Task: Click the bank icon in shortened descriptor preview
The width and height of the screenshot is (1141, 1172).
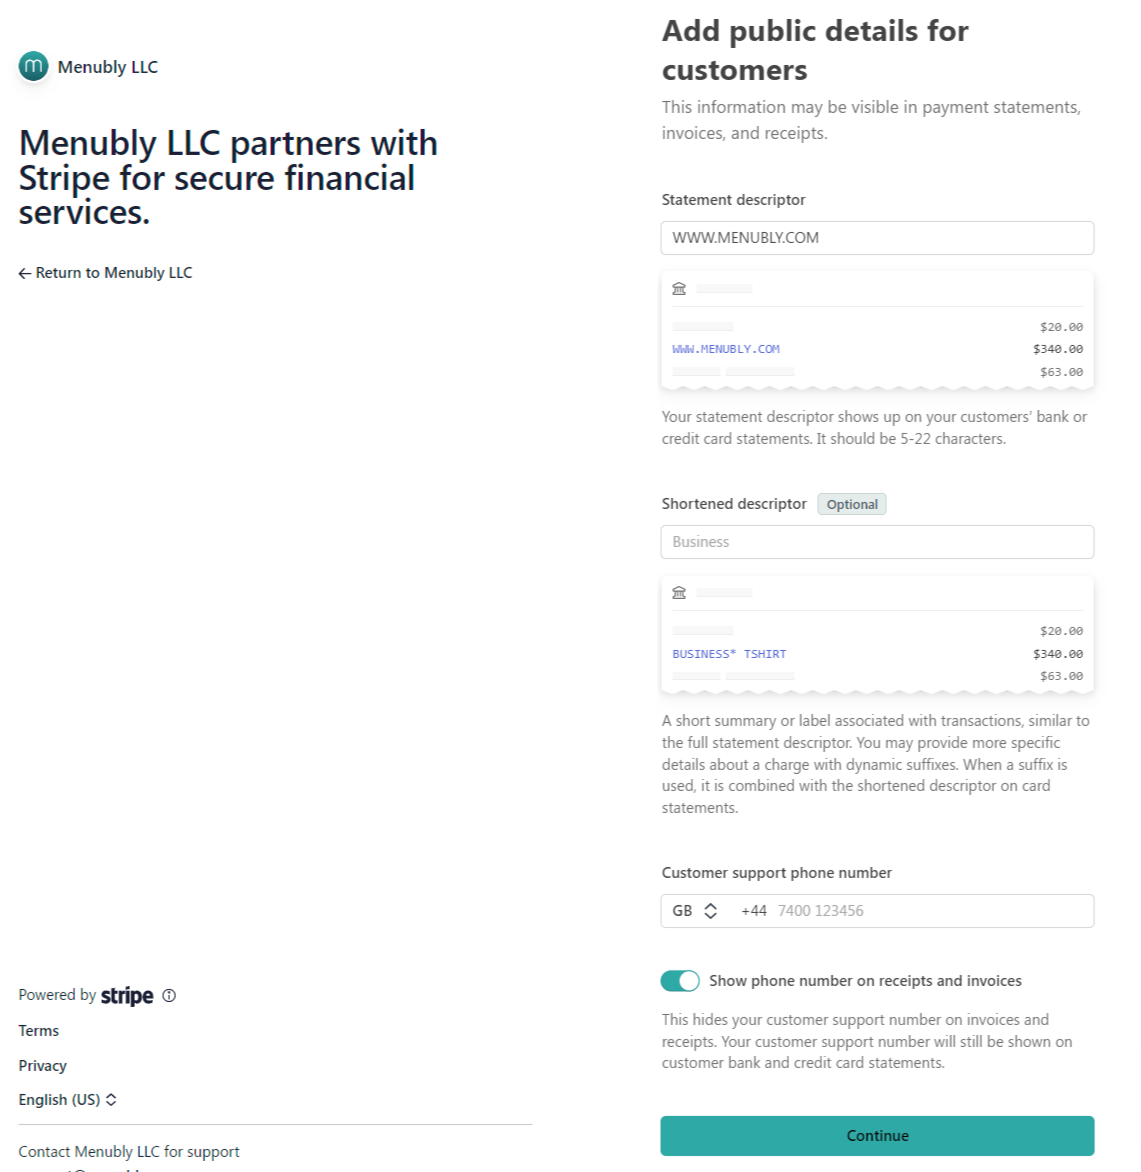Action: click(679, 593)
